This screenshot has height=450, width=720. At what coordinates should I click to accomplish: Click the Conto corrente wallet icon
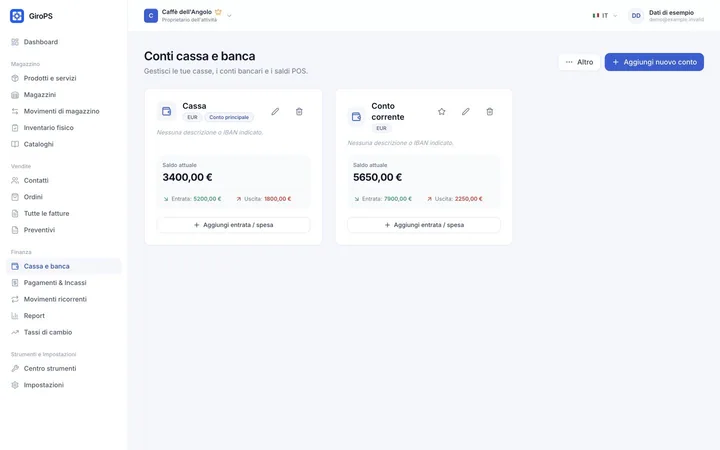pos(356,117)
